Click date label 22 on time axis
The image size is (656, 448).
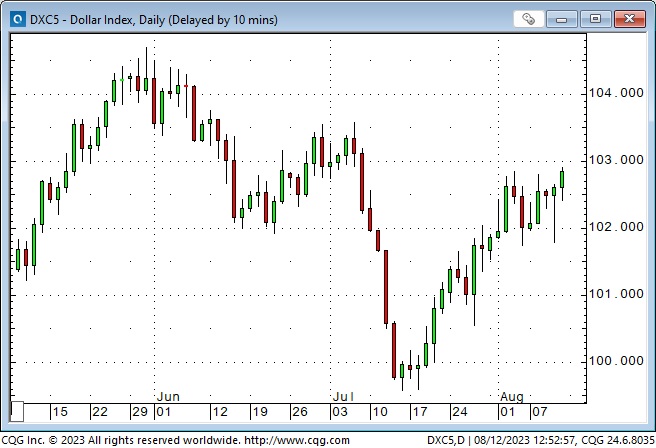100,412
